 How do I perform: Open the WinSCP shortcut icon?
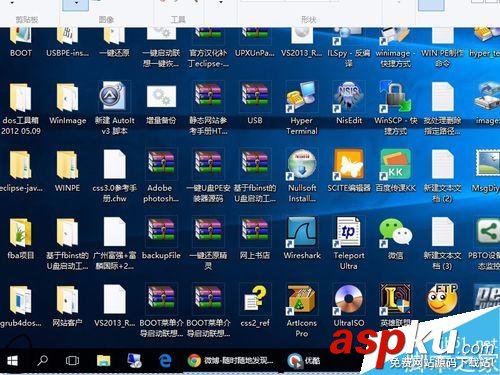click(x=395, y=97)
